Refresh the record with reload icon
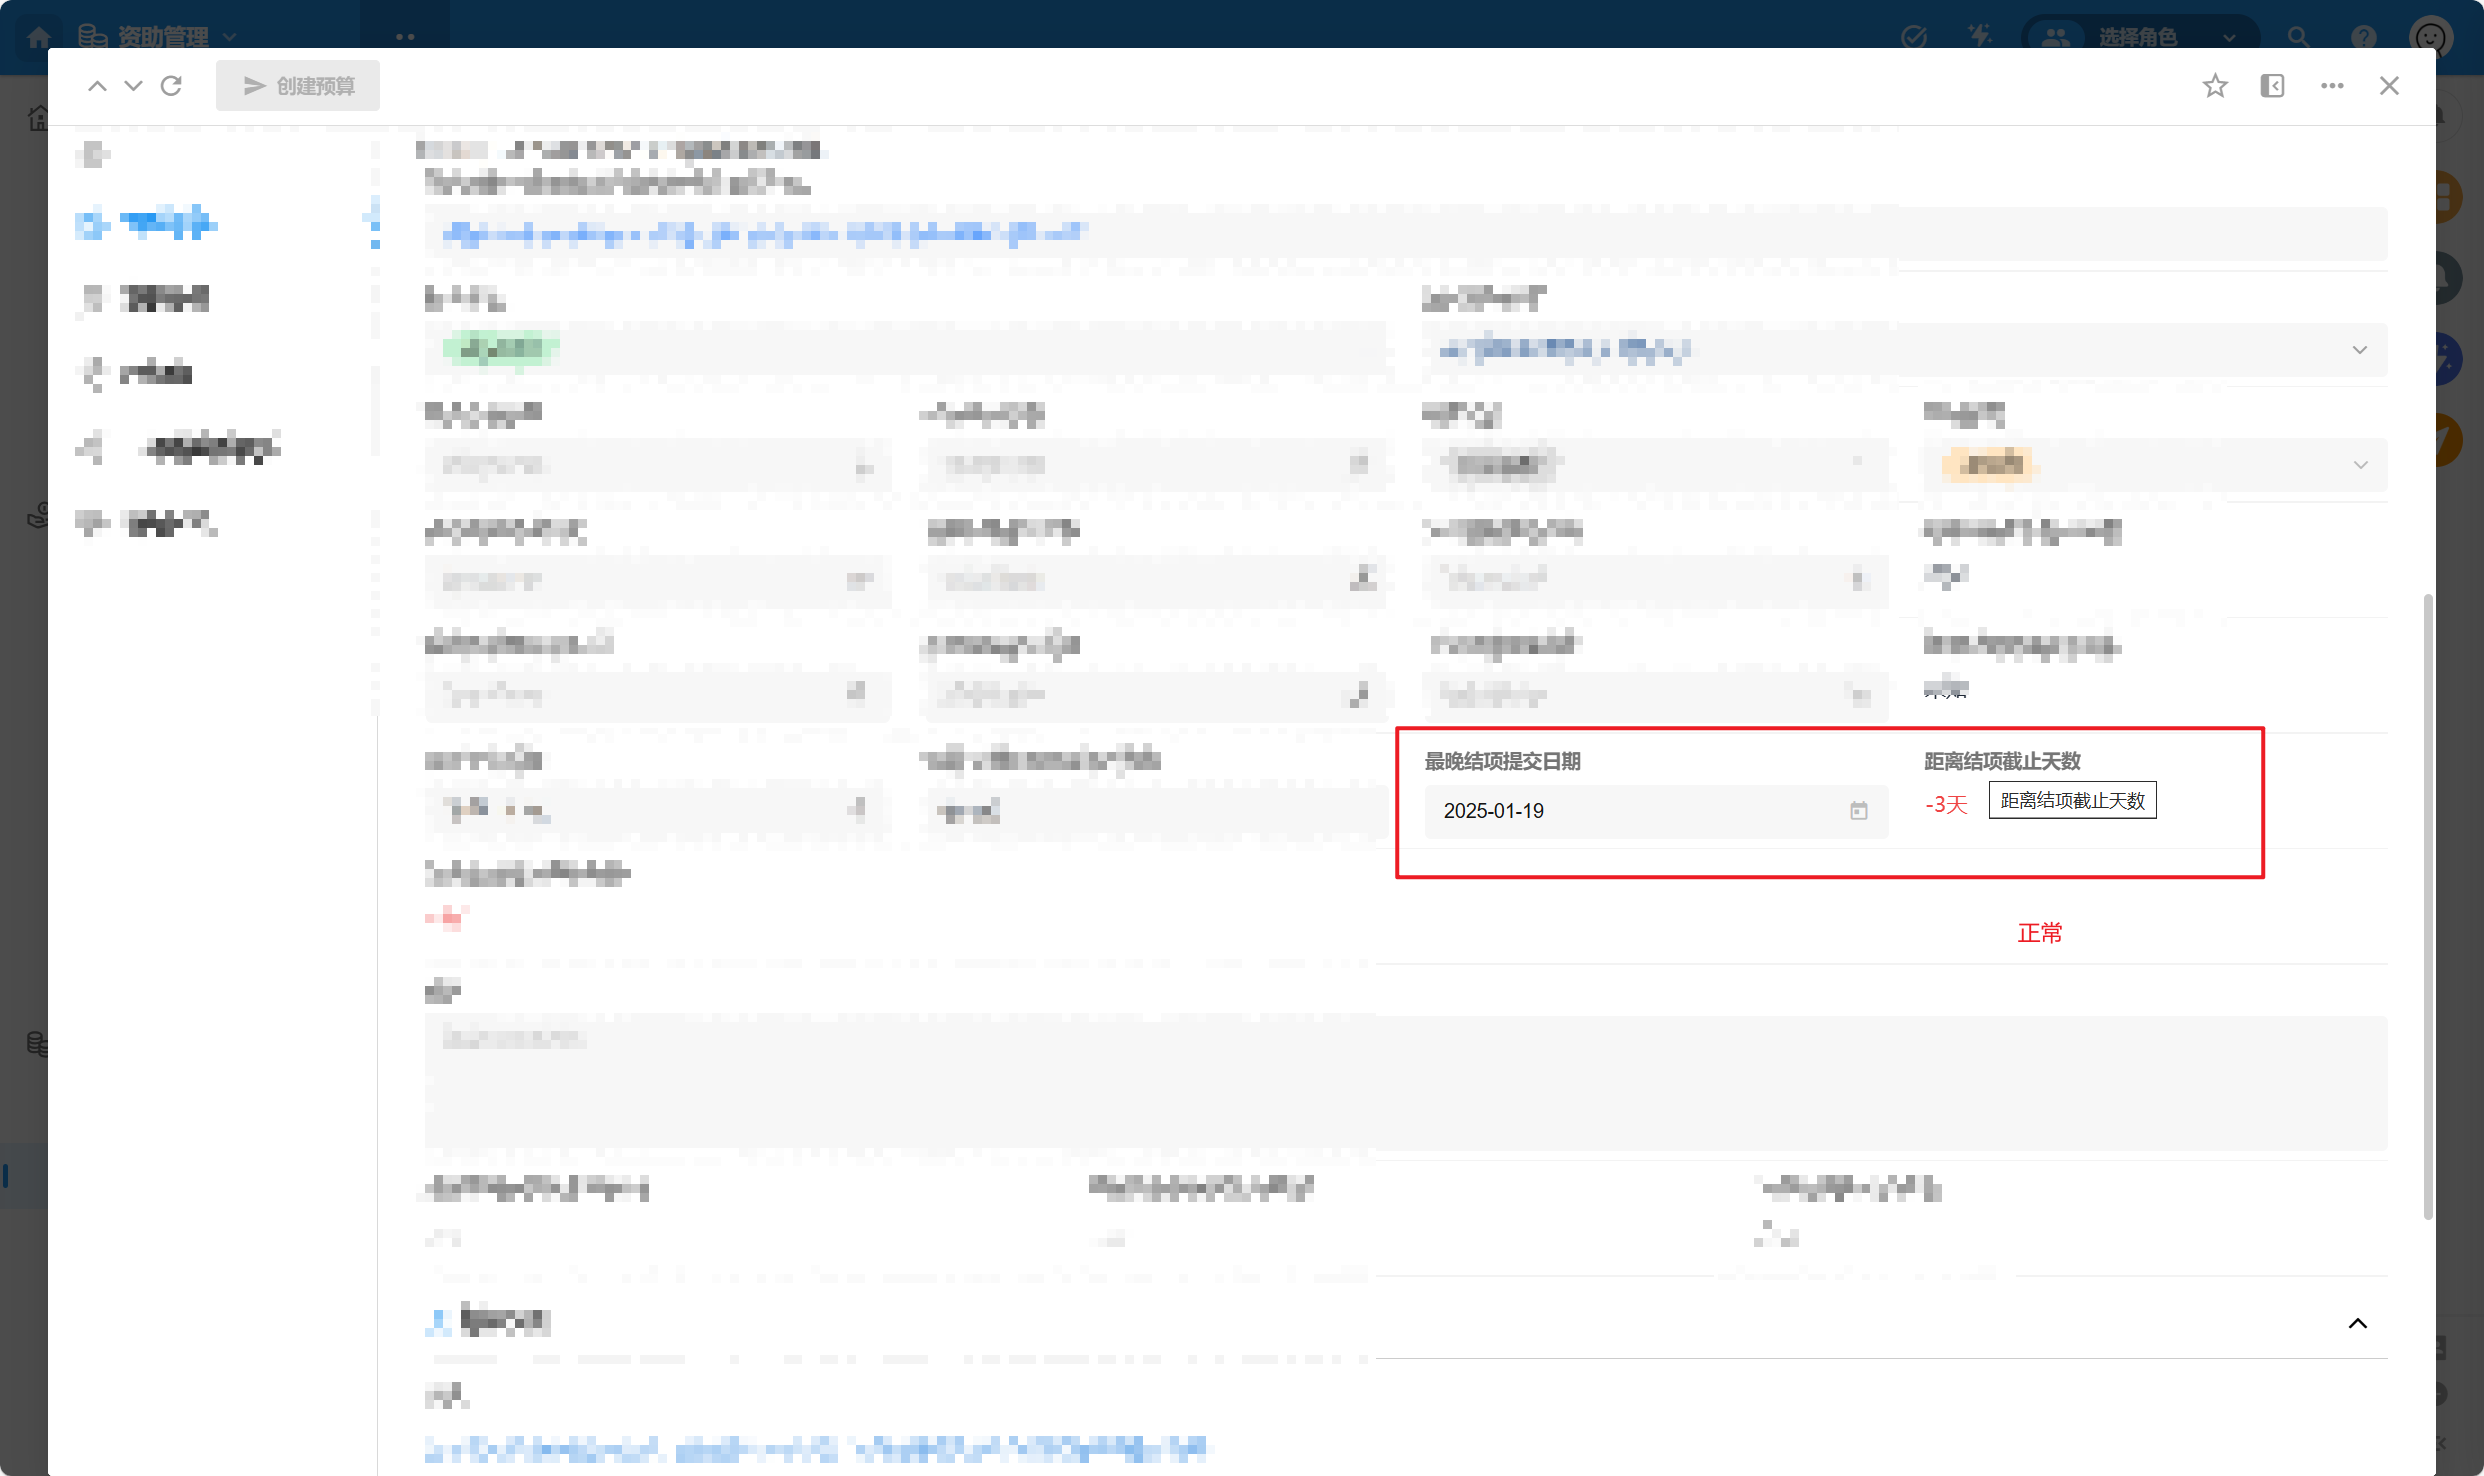 [172, 86]
